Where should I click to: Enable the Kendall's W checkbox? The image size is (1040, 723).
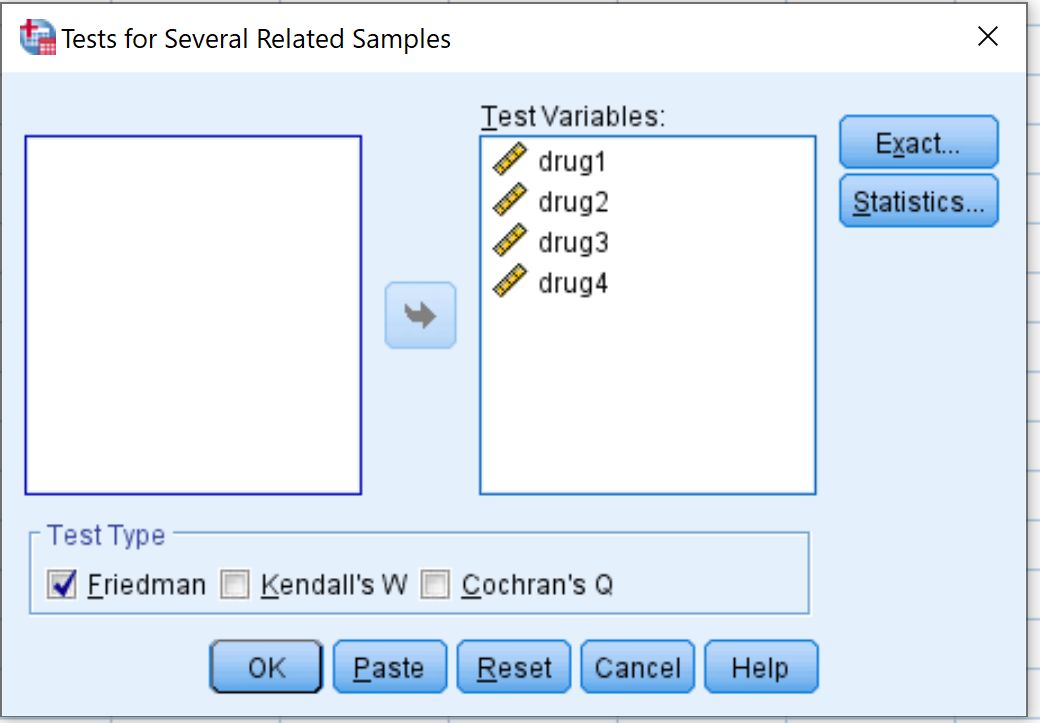(x=235, y=584)
